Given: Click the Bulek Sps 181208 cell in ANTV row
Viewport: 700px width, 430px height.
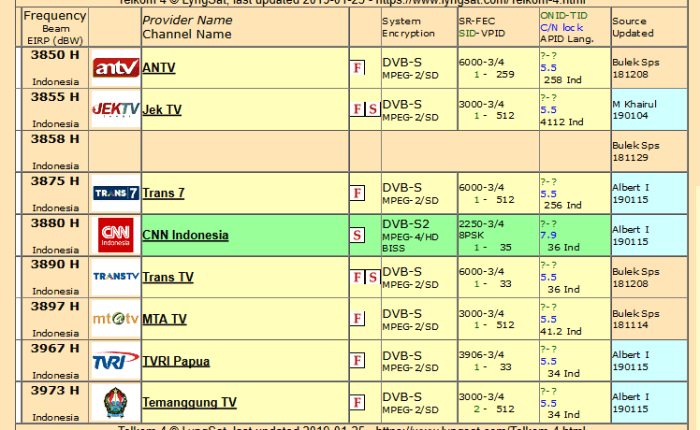Looking at the screenshot, I should point(649,68).
